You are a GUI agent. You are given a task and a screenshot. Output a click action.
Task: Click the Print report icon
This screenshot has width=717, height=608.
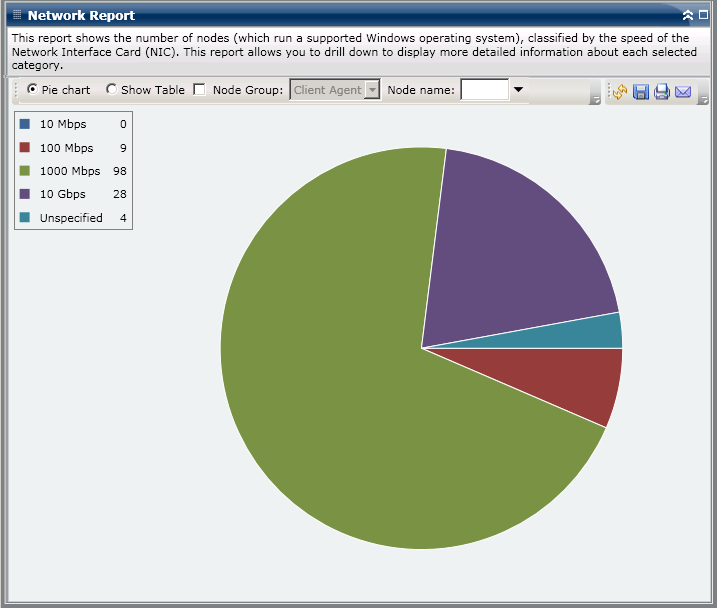pos(662,92)
